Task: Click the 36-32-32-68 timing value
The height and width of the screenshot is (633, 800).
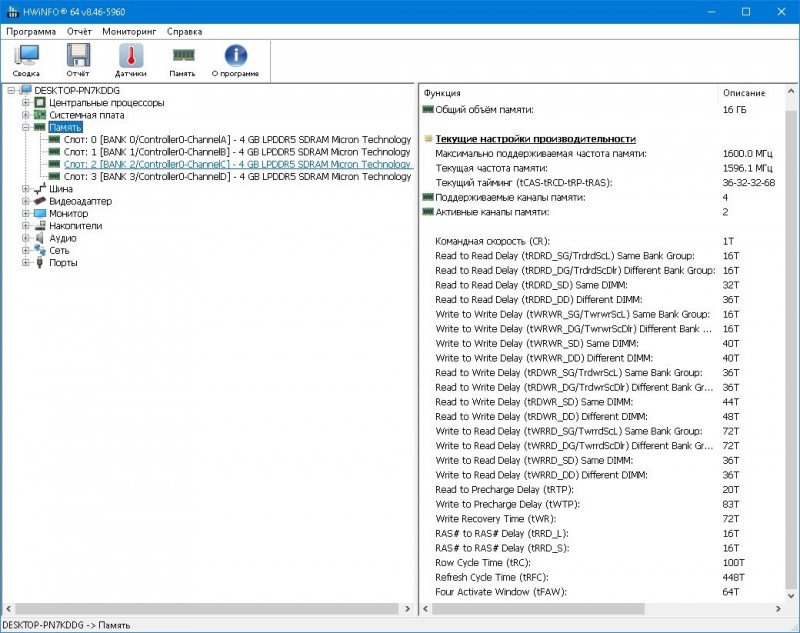Action: coord(748,183)
